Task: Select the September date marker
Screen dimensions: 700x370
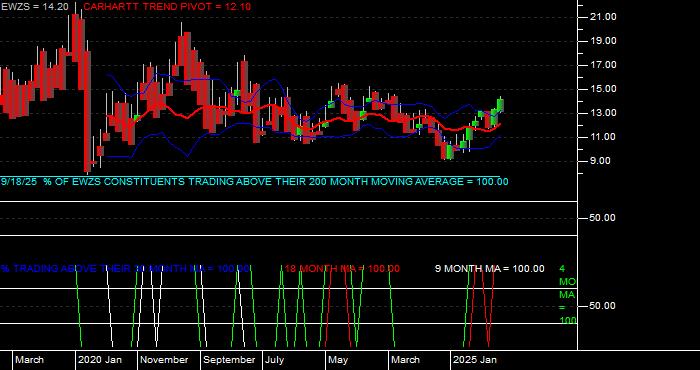Action: coord(229,360)
